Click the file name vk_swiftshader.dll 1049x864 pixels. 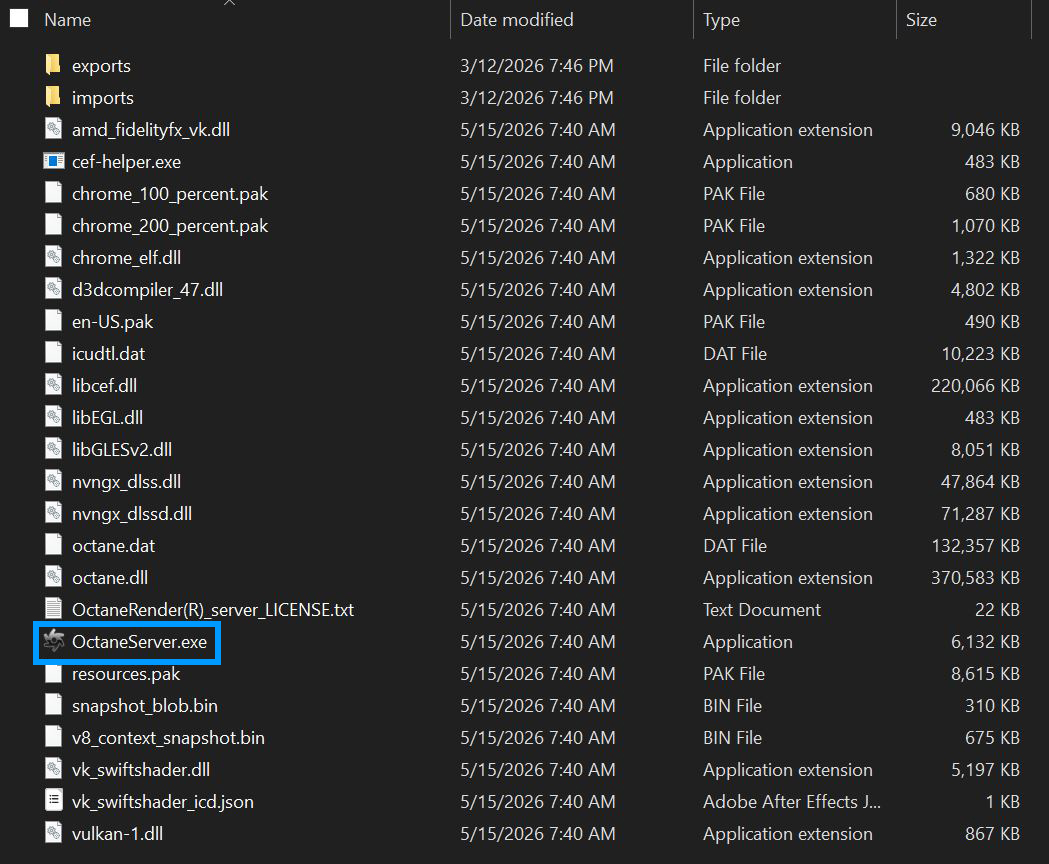[x=140, y=770]
